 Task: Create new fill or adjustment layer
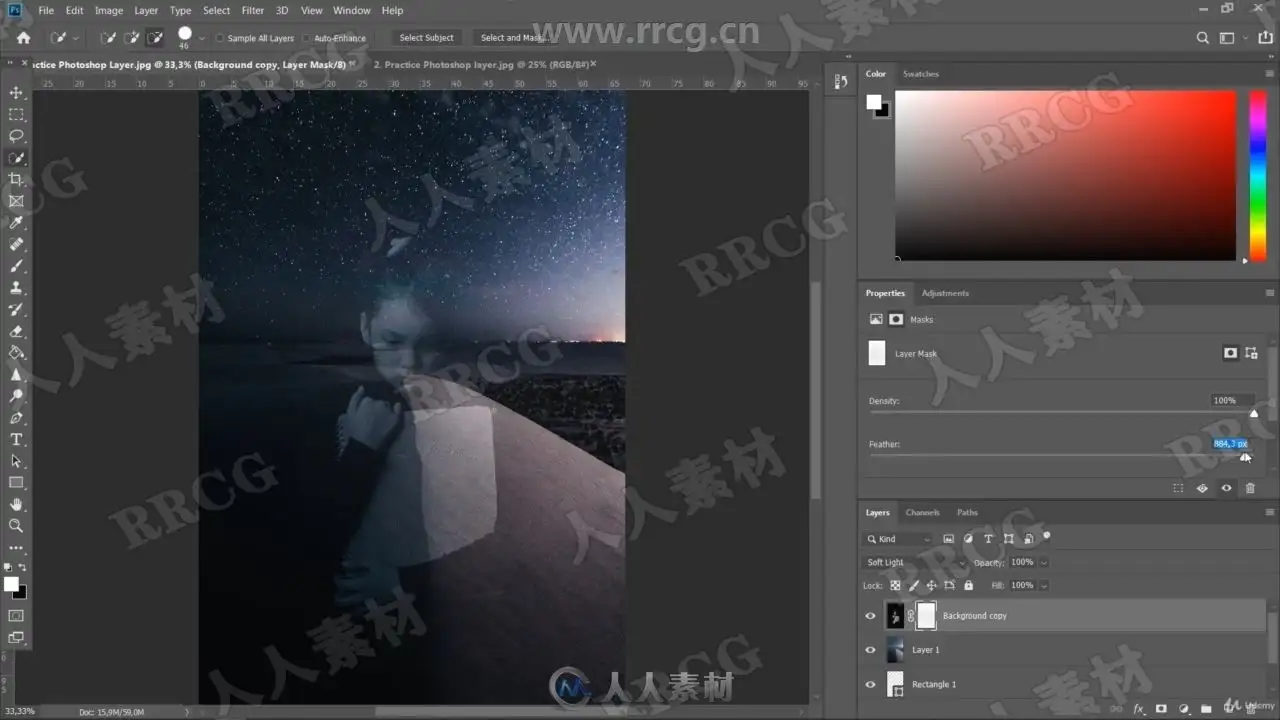[x=1183, y=709]
